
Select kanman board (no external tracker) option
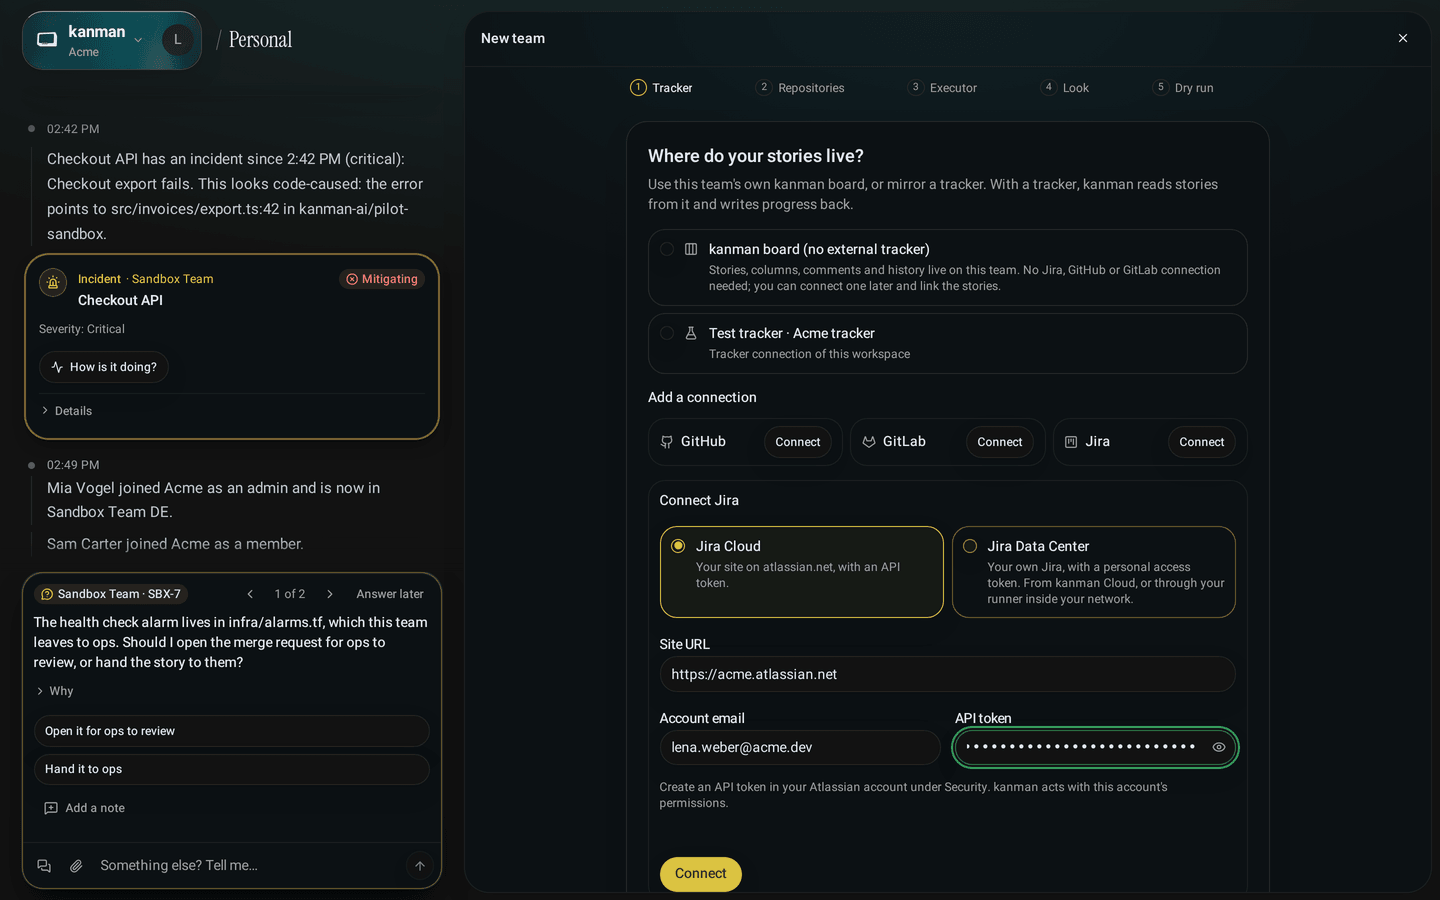tap(947, 268)
